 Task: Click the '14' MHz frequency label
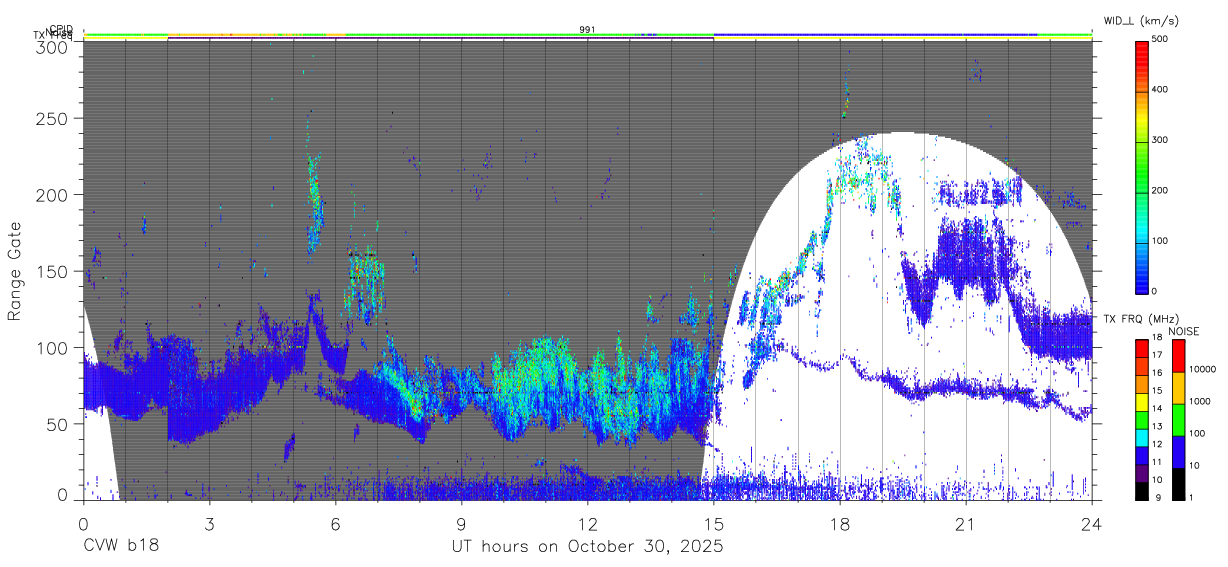(1157, 408)
